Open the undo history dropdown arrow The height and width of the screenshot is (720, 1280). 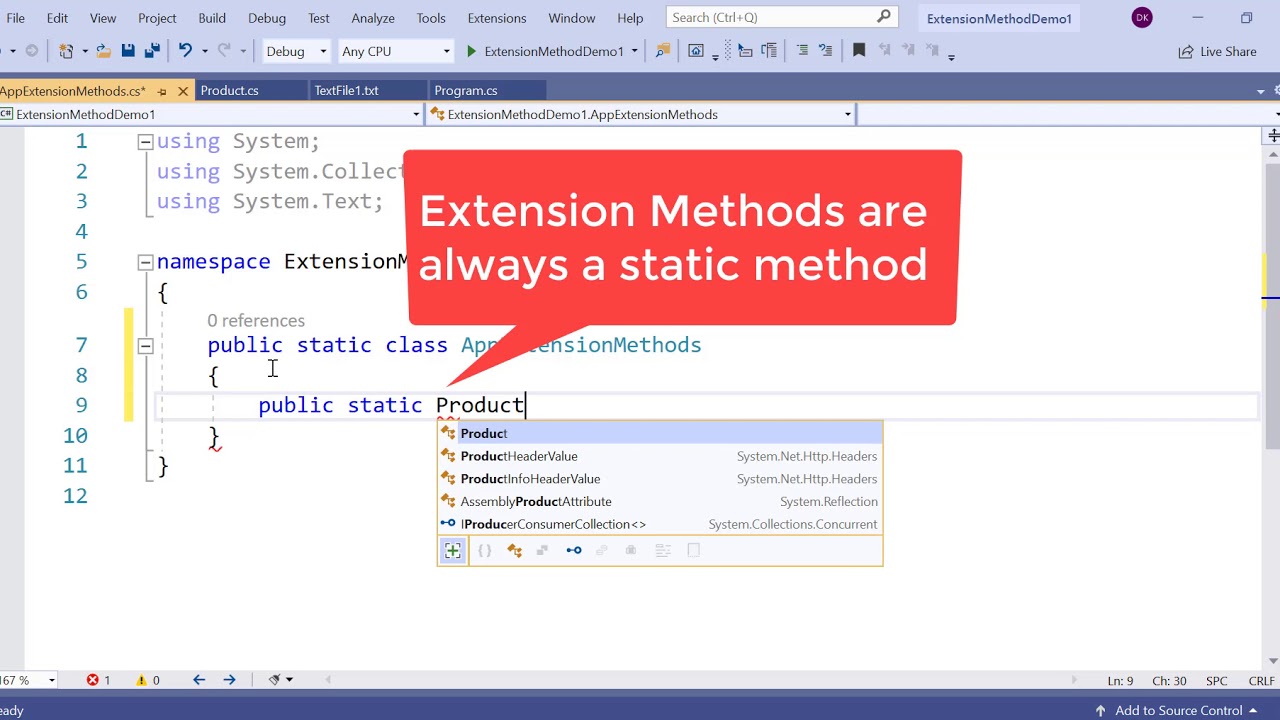coord(204,51)
